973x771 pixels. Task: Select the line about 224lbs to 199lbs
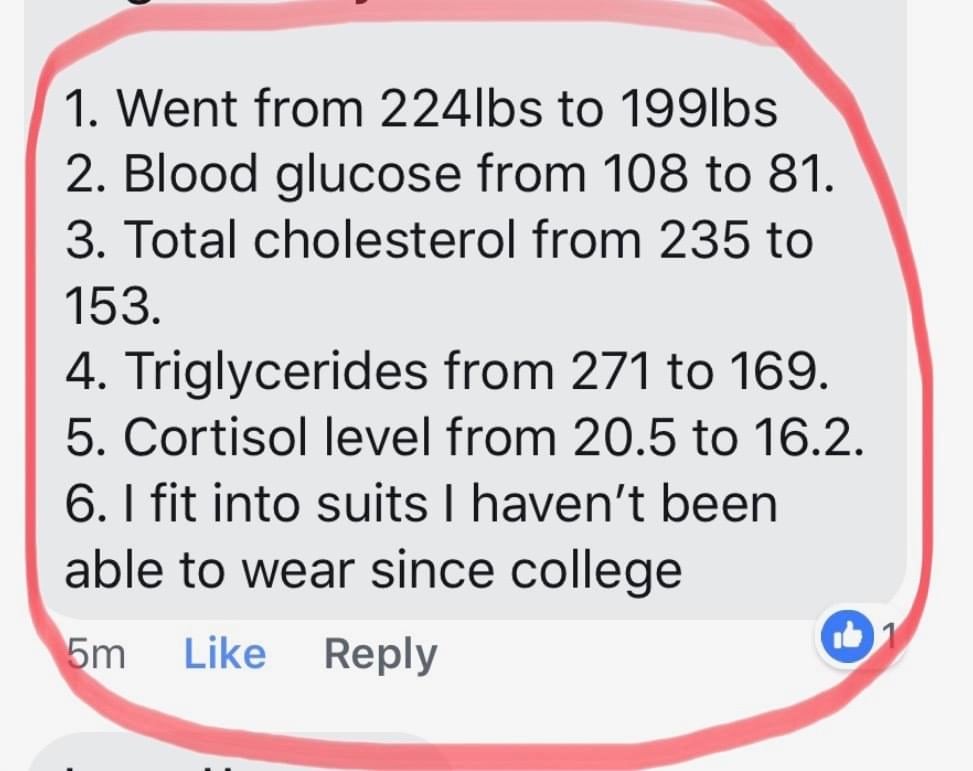pyautogui.click(x=421, y=109)
